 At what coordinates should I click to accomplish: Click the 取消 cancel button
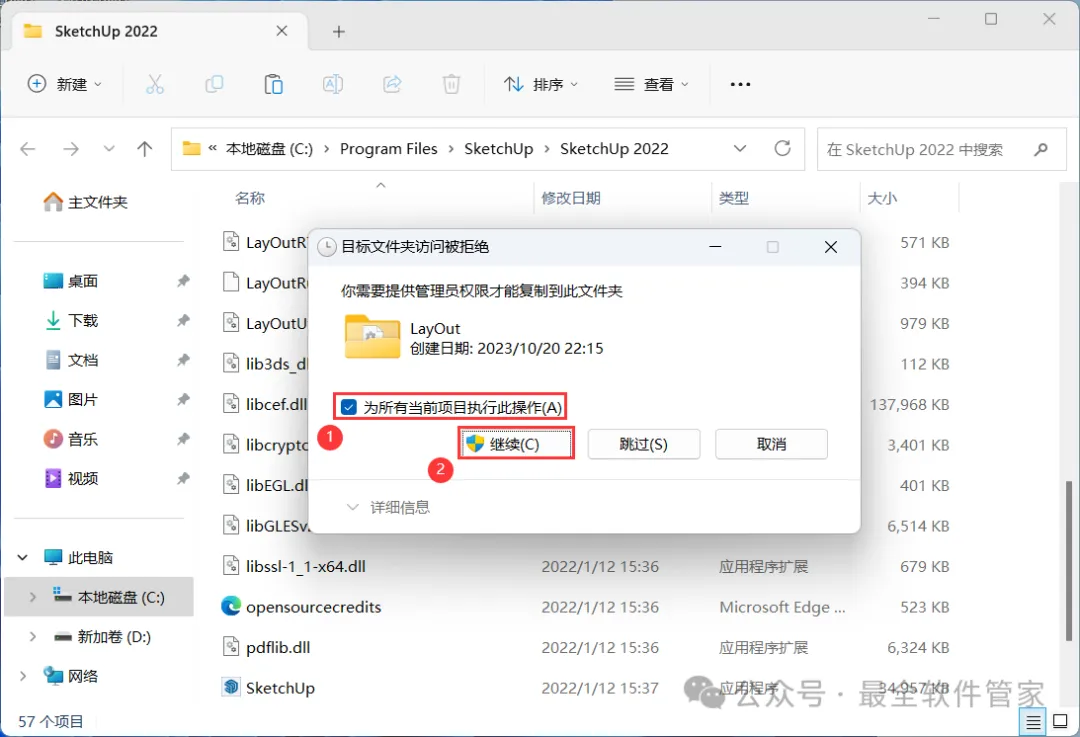771,444
